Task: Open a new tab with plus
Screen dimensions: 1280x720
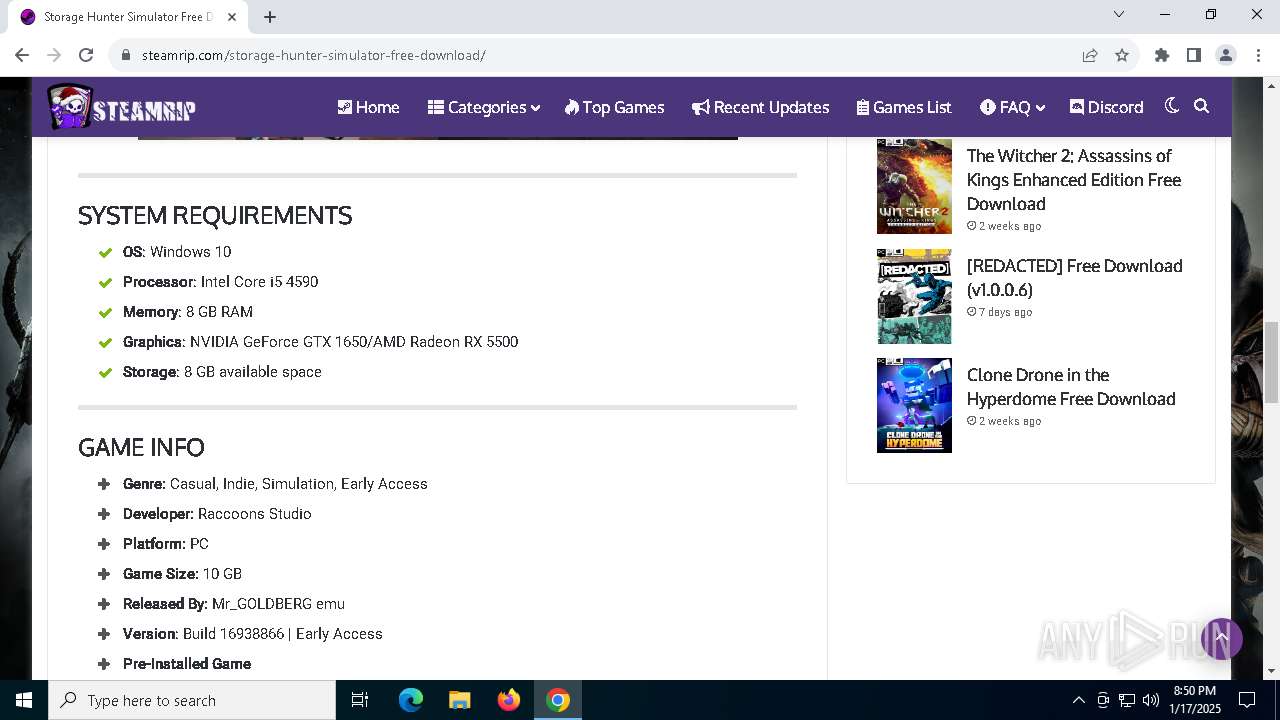Action: pyautogui.click(x=270, y=16)
